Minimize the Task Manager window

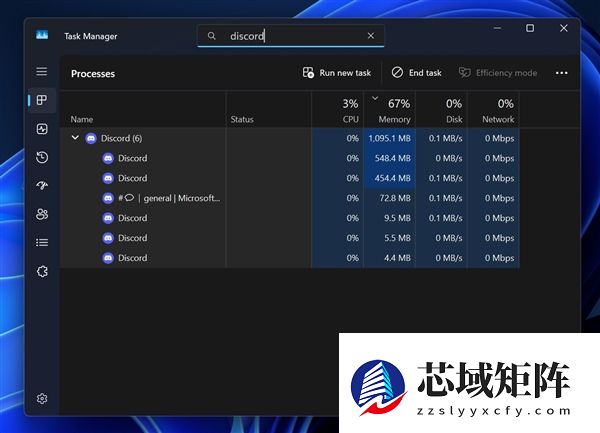(497, 28)
